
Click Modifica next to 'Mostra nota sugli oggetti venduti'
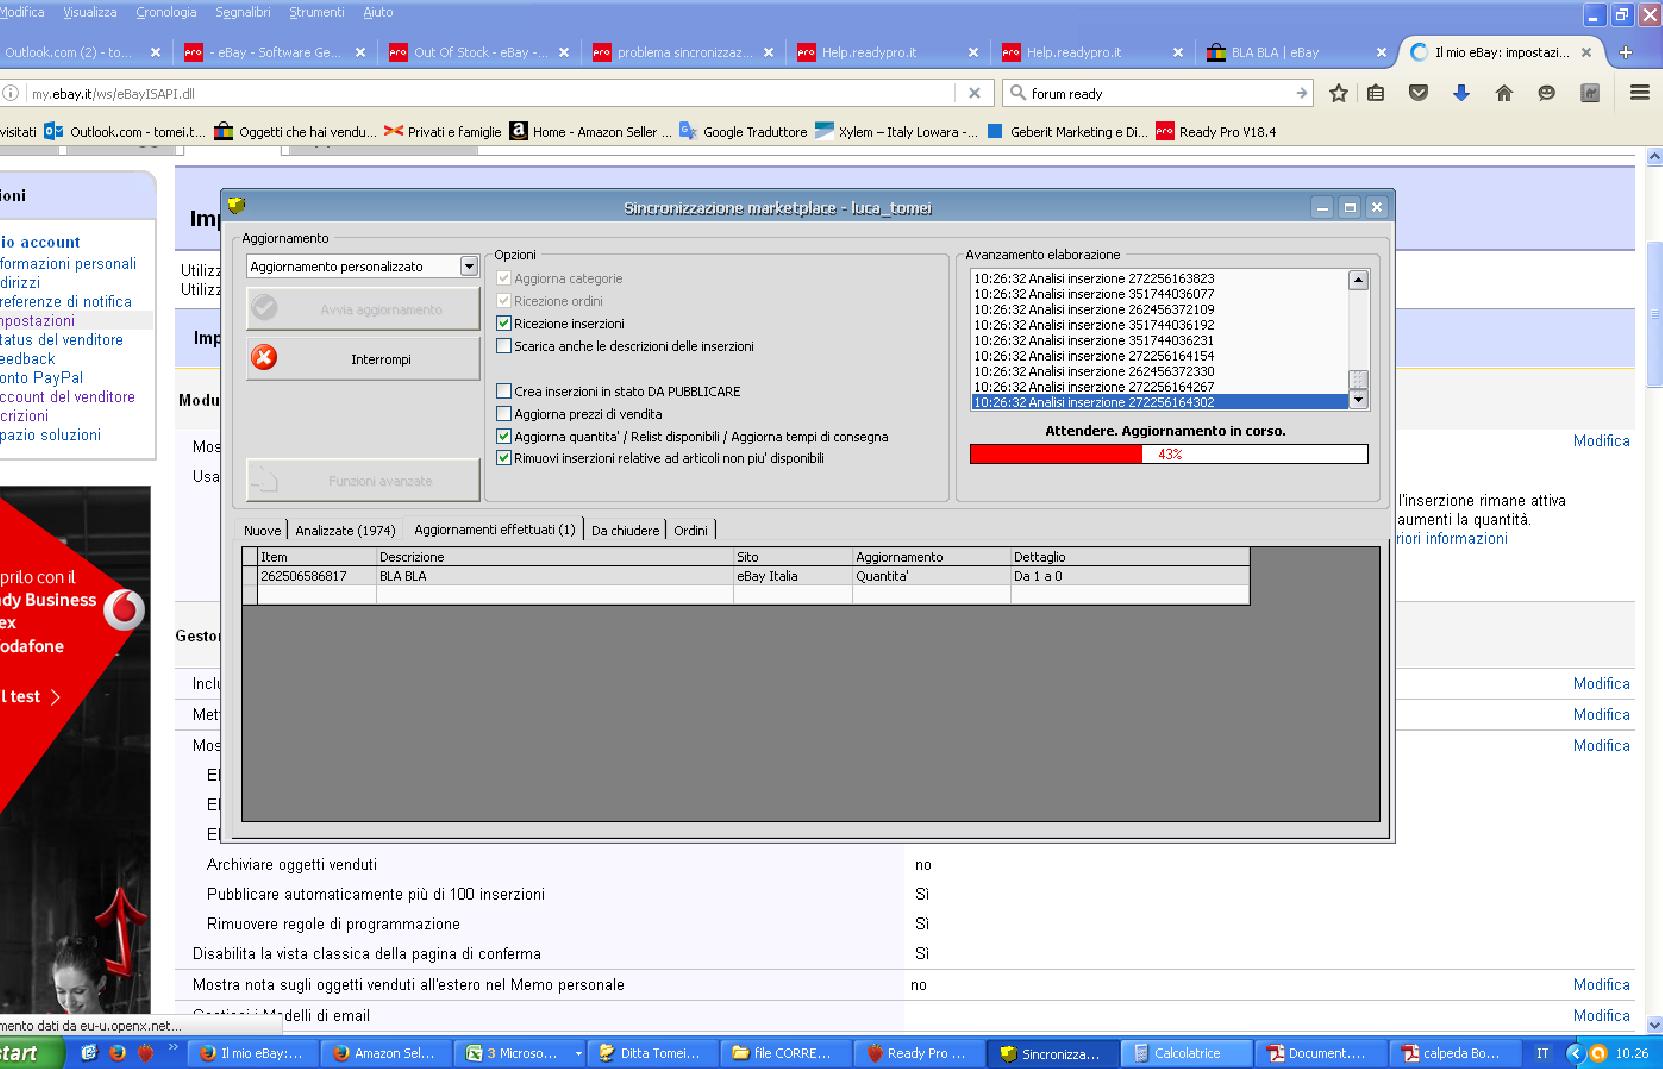(1601, 985)
